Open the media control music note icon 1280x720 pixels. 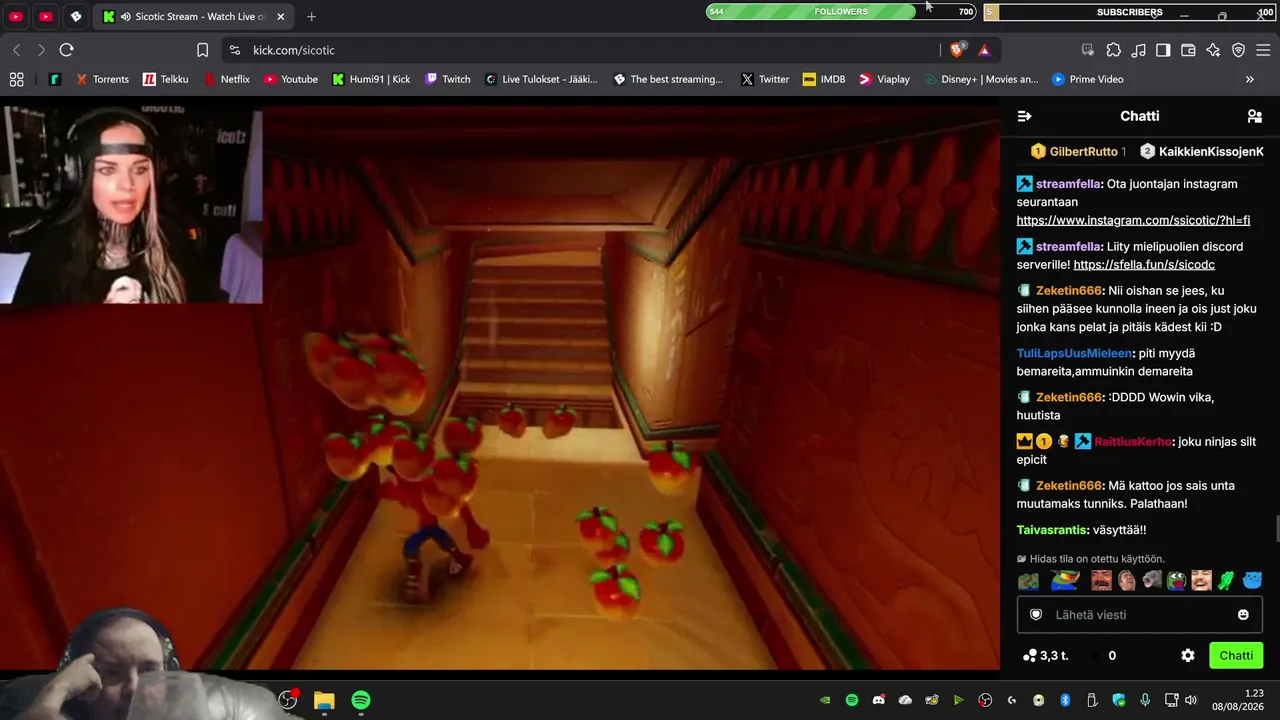(x=1138, y=50)
